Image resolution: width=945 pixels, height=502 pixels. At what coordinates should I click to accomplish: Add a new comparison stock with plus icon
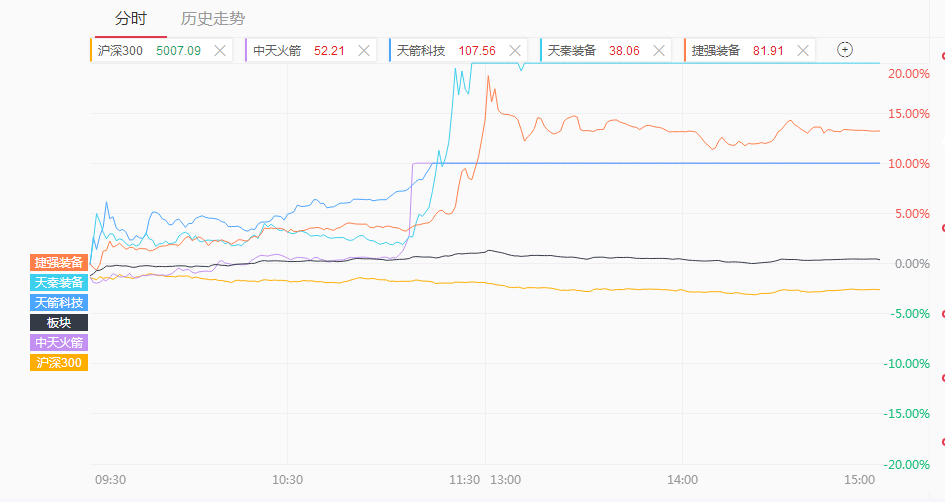(845, 50)
